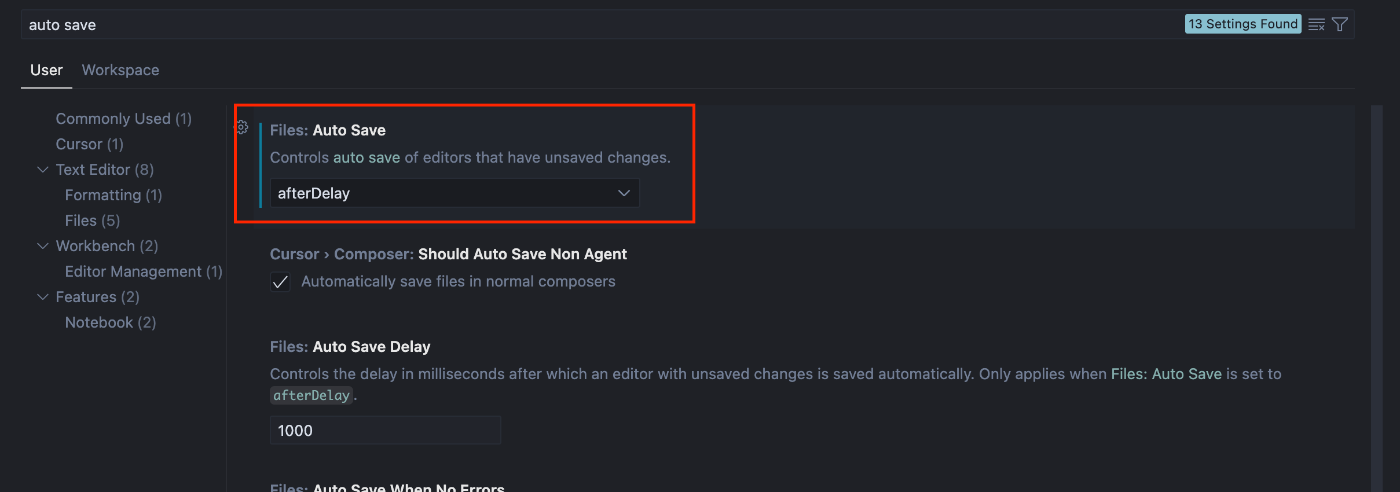
Task: Open the settings filter funnel icon
Action: [x=1340, y=24]
